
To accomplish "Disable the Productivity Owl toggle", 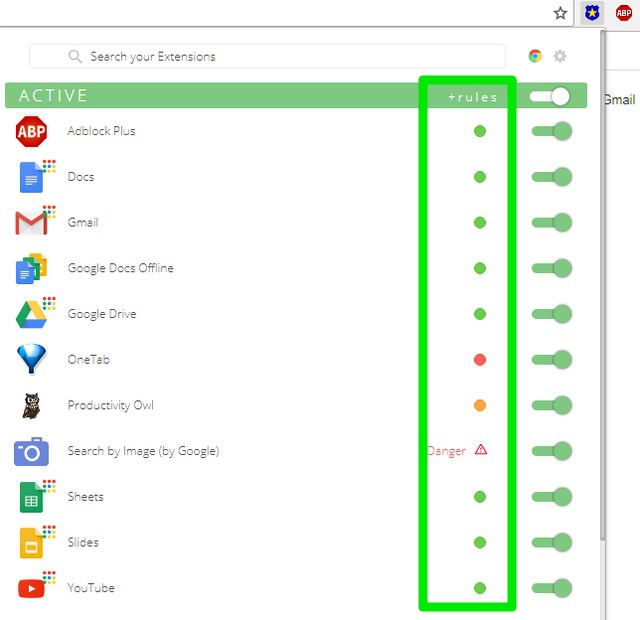I will coord(552,405).
